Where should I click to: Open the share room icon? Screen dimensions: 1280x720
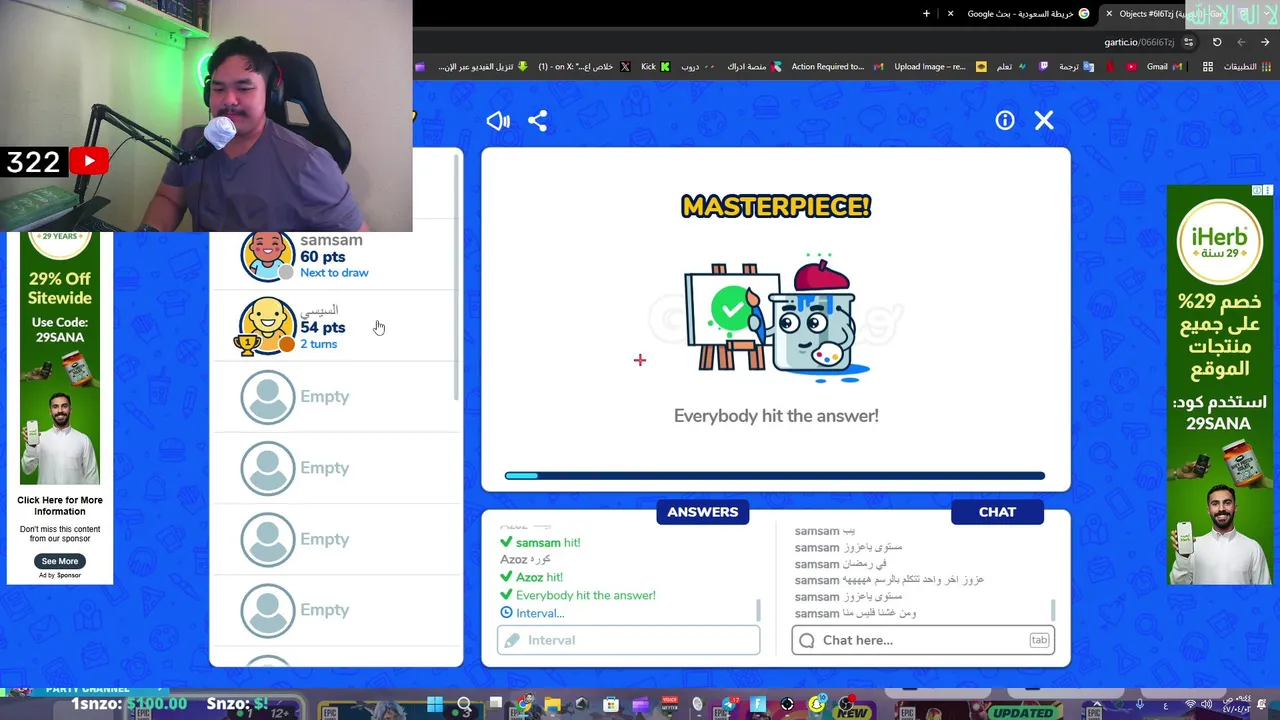click(538, 121)
